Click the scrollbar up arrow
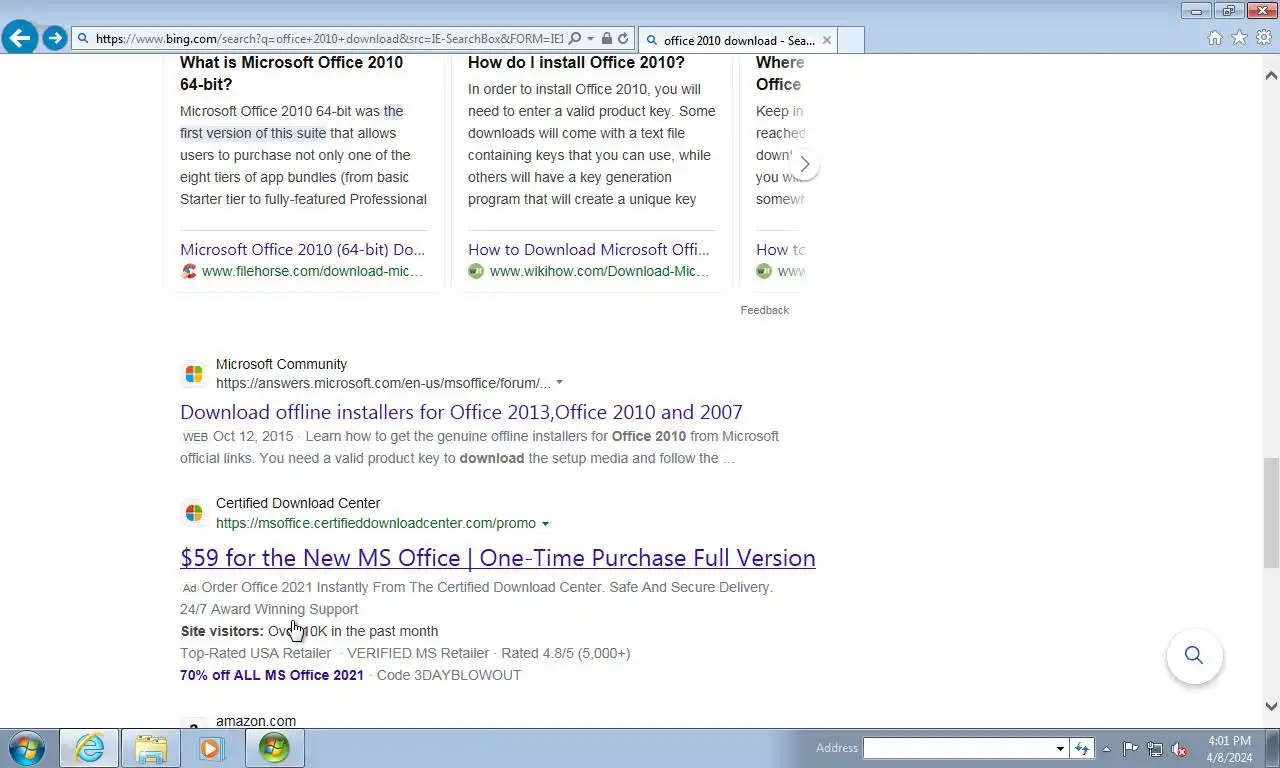The height and width of the screenshot is (768, 1280). click(1271, 75)
